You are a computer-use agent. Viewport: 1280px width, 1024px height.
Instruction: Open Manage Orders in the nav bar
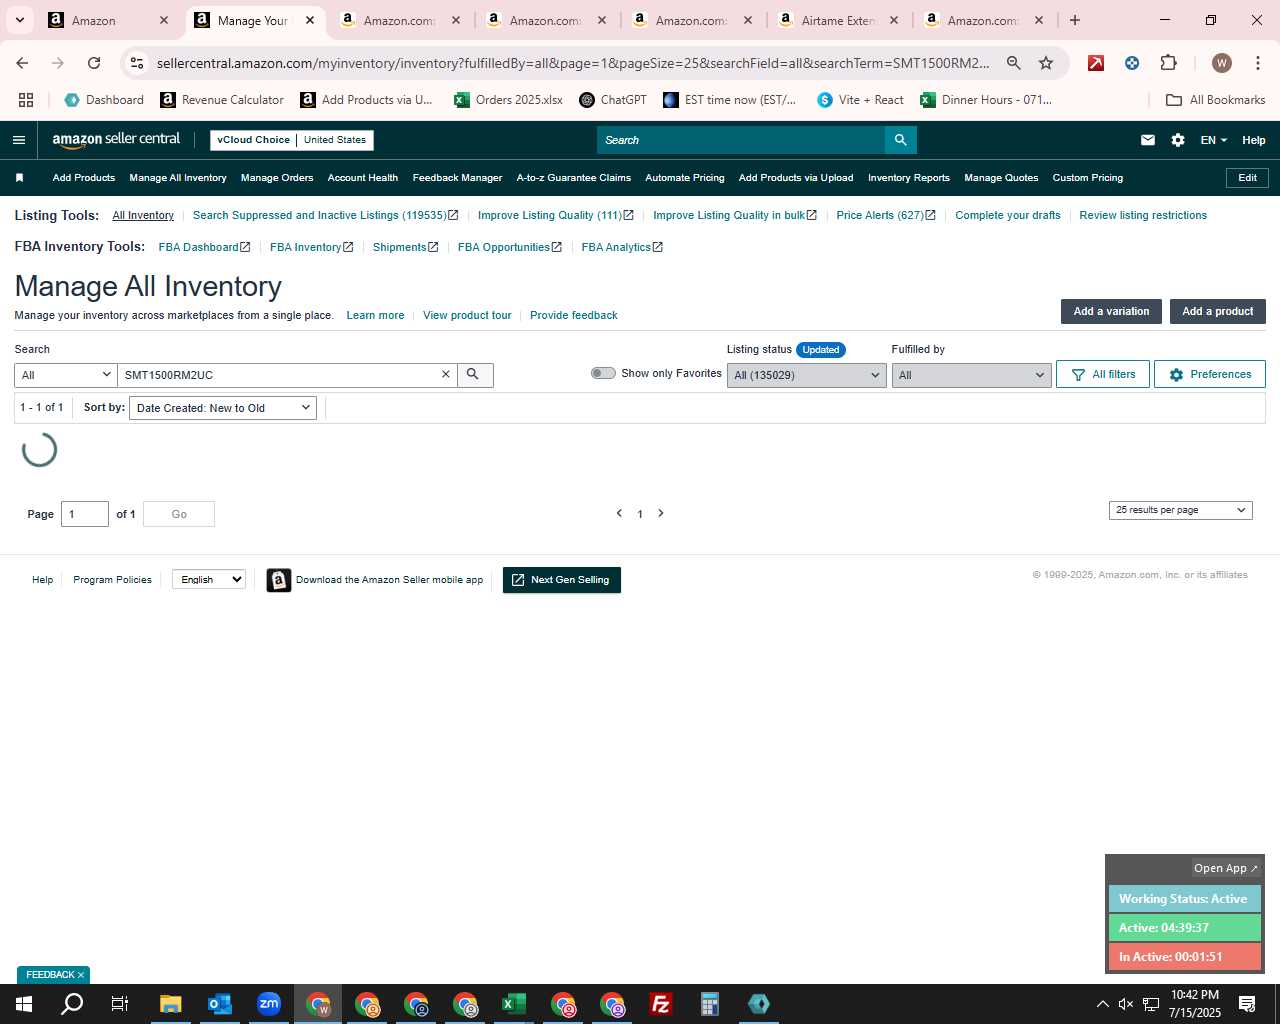pyautogui.click(x=277, y=178)
